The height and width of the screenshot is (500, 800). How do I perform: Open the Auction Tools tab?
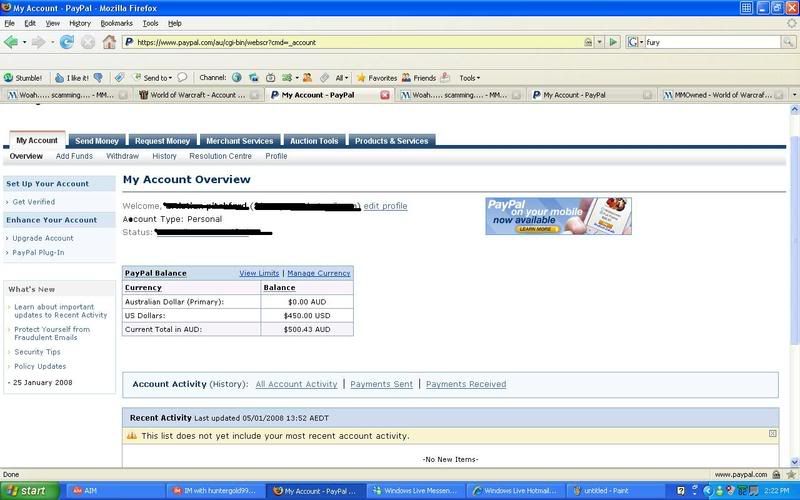pos(314,141)
